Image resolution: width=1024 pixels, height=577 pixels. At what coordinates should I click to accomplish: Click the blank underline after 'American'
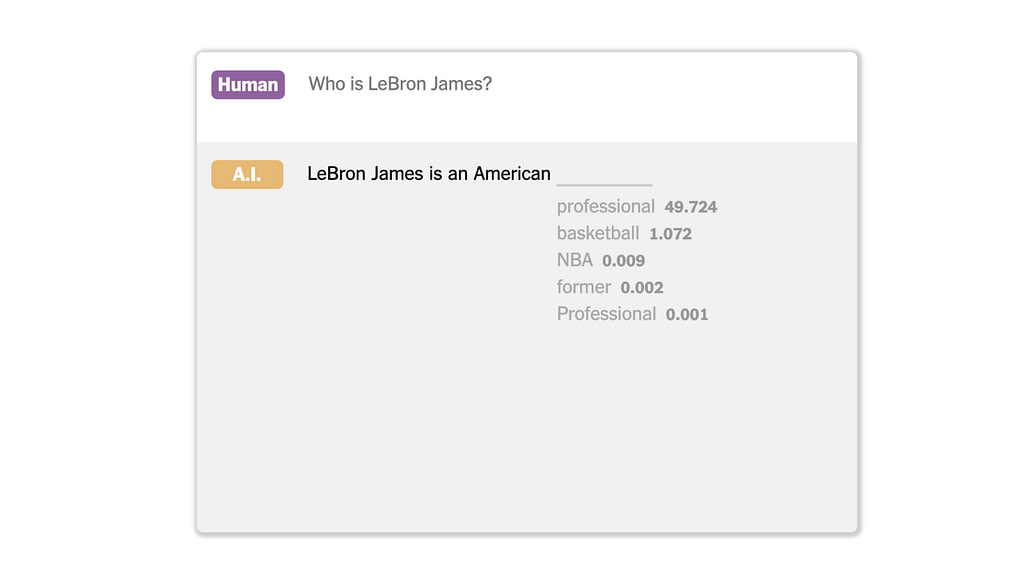(x=604, y=185)
